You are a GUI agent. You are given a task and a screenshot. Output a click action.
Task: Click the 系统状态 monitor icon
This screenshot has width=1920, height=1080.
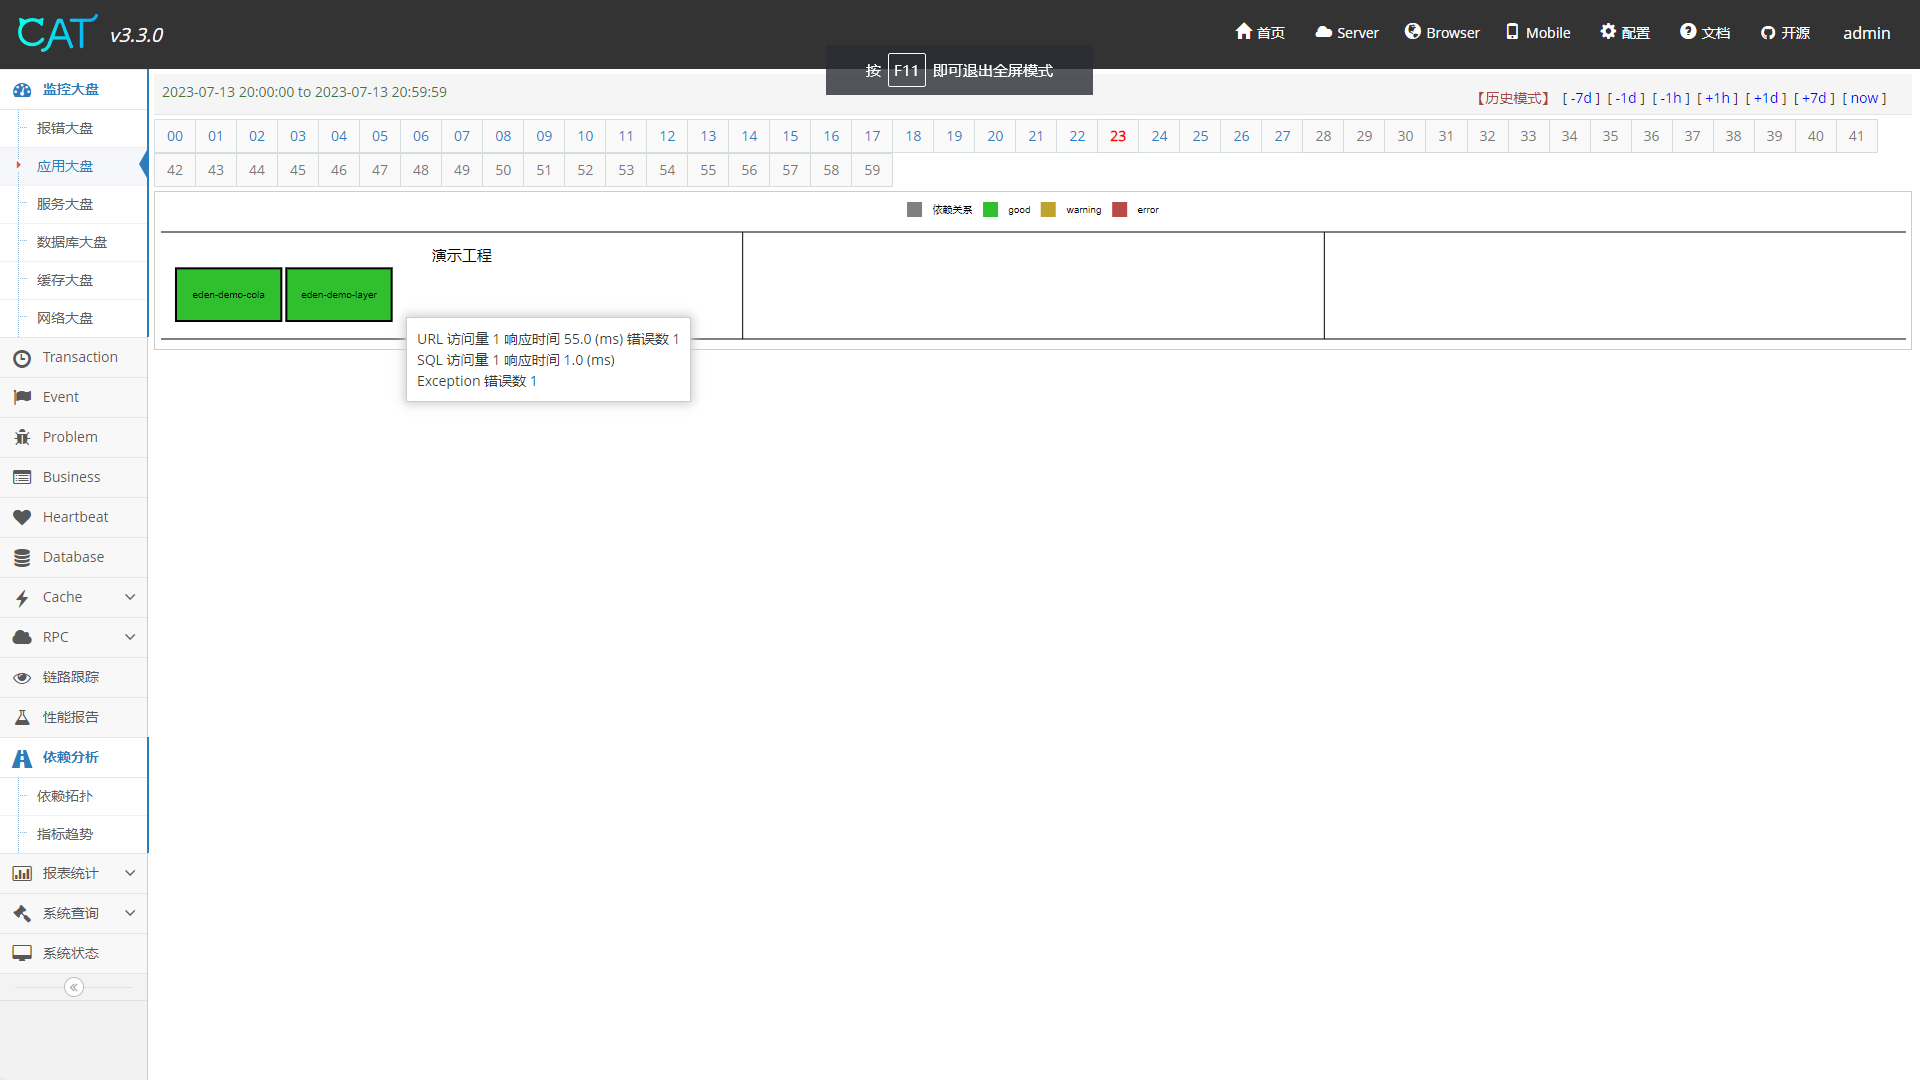click(x=22, y=954)
